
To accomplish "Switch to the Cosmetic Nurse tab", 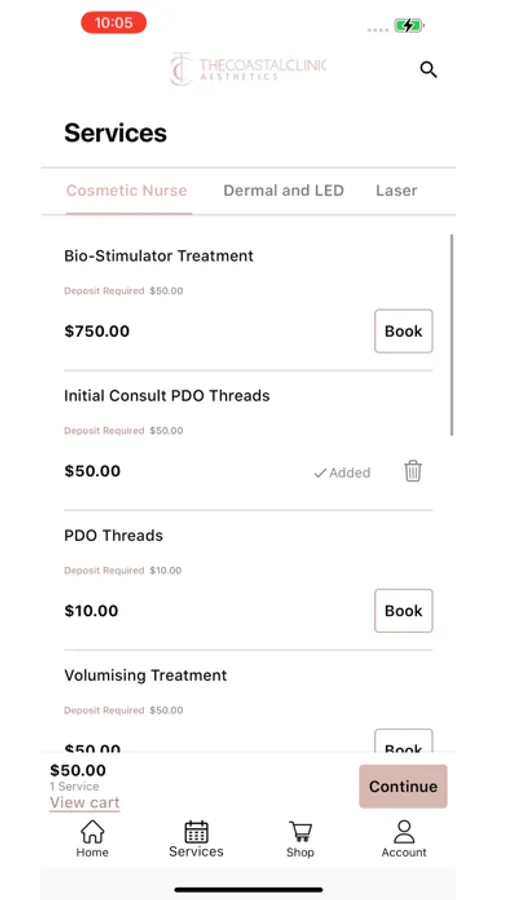I will 127,191.
